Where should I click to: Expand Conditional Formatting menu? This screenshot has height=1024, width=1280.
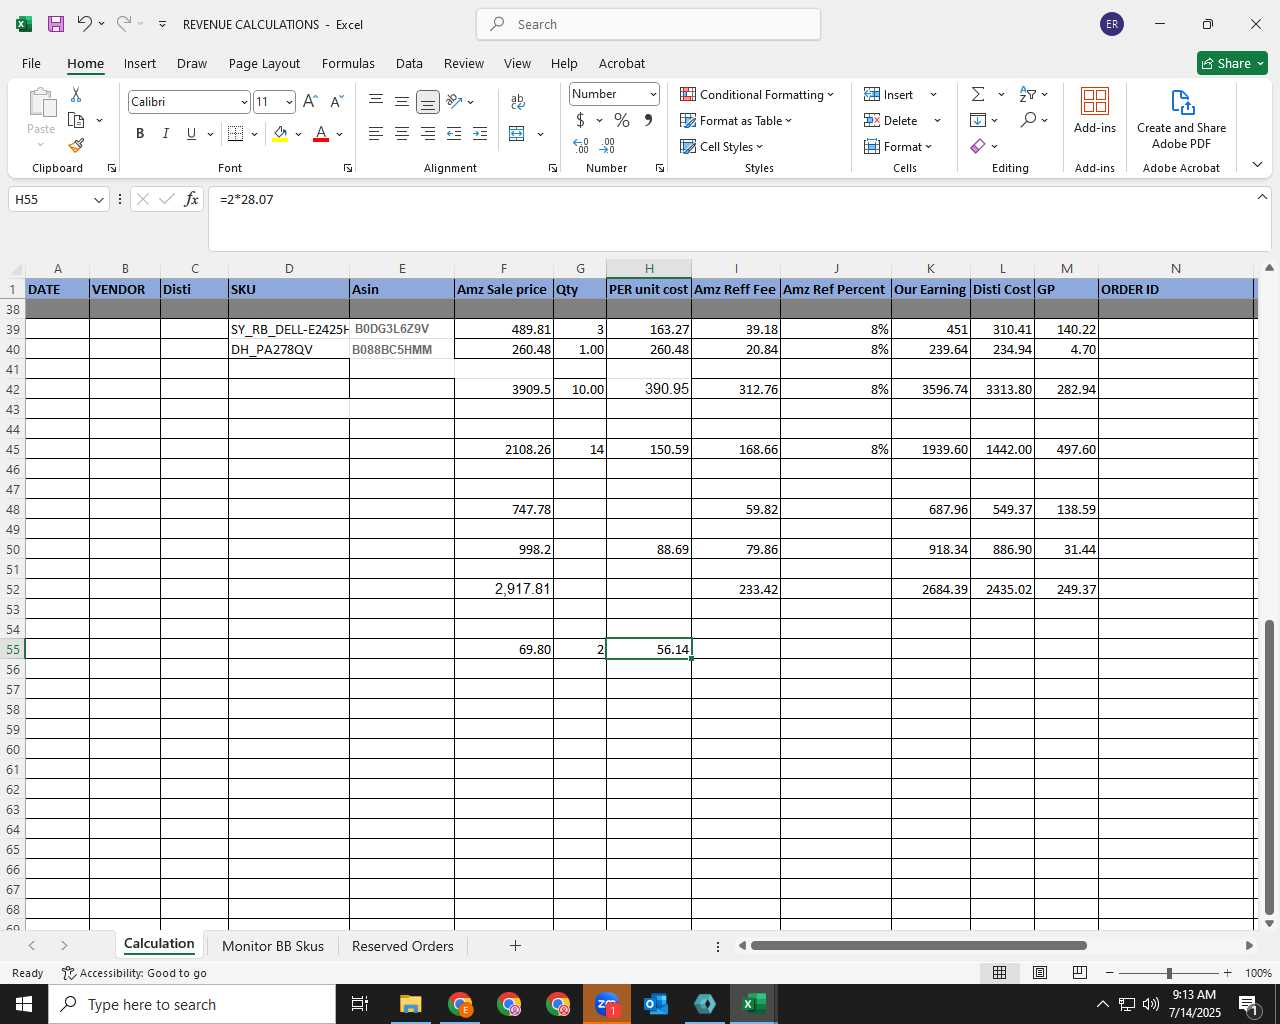[x=757, y=94]
